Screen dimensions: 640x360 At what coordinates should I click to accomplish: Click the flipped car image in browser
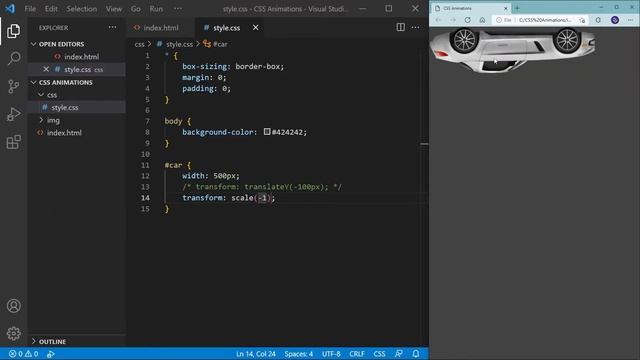click(x=512, y=50)
